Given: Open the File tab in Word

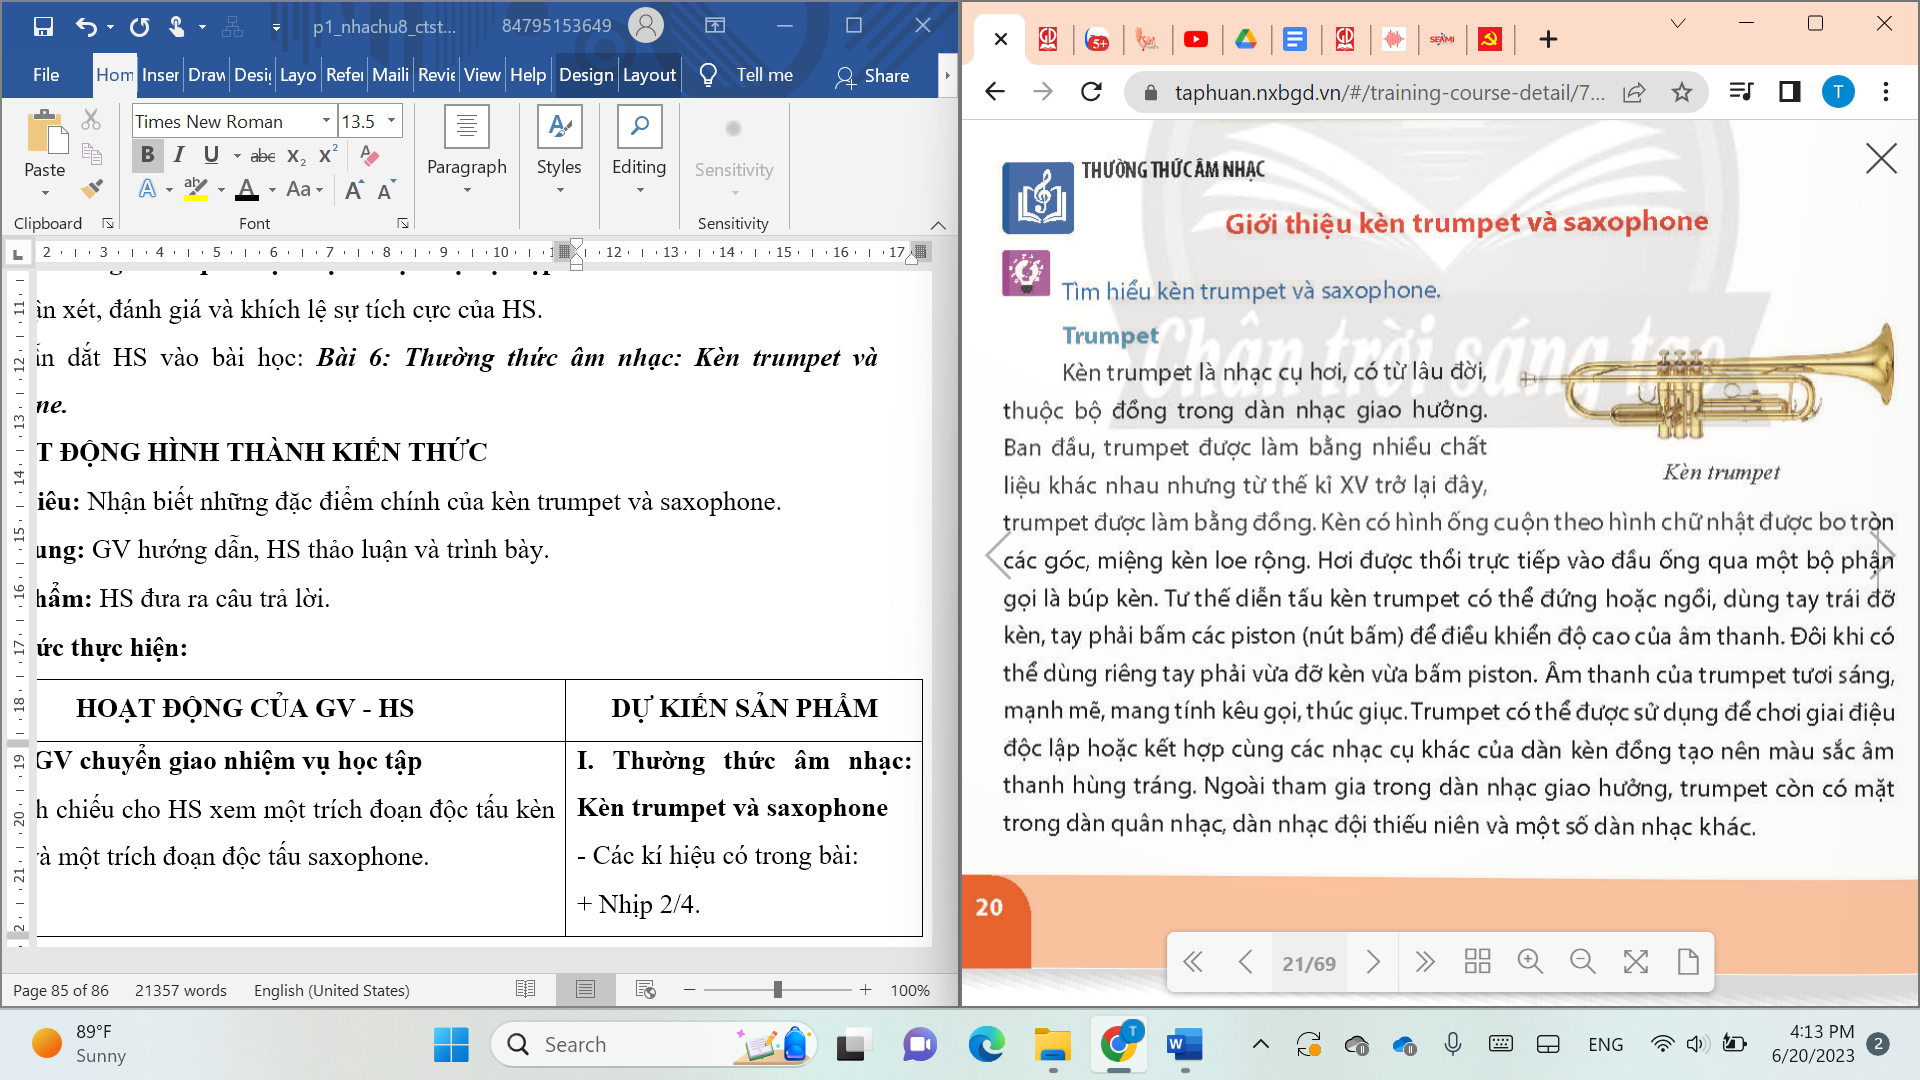Looking at the screenshot, I should (46, 75).
